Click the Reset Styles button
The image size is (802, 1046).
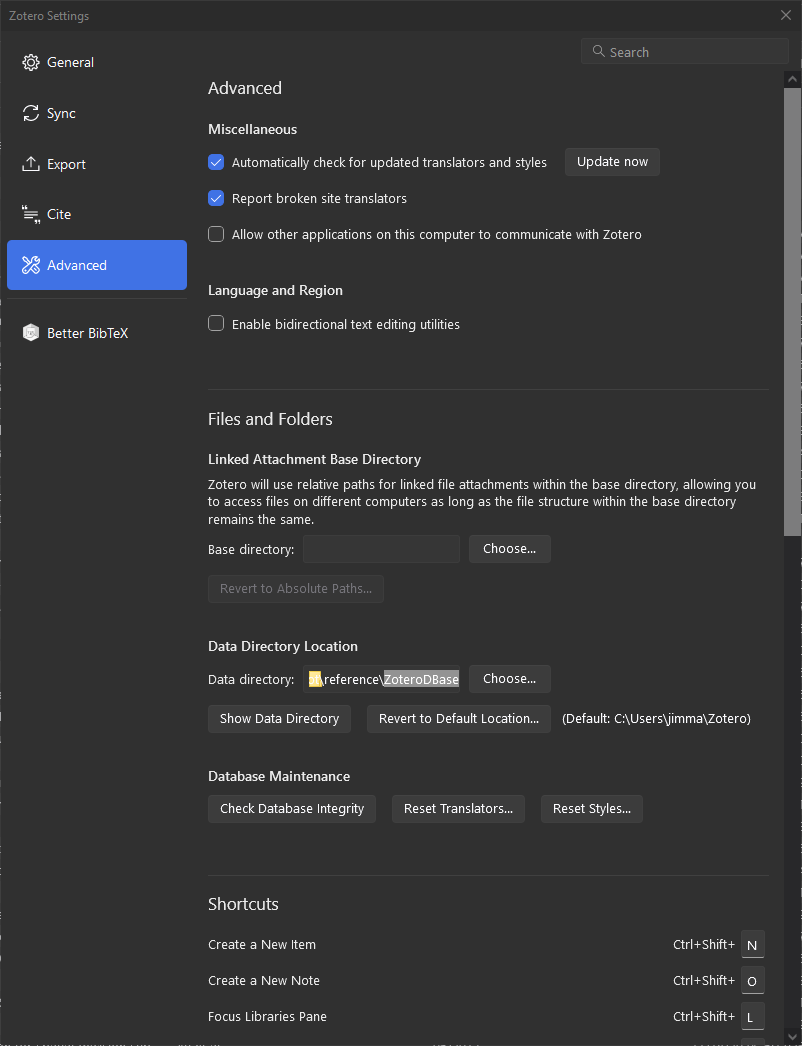(x=592, y=809)
